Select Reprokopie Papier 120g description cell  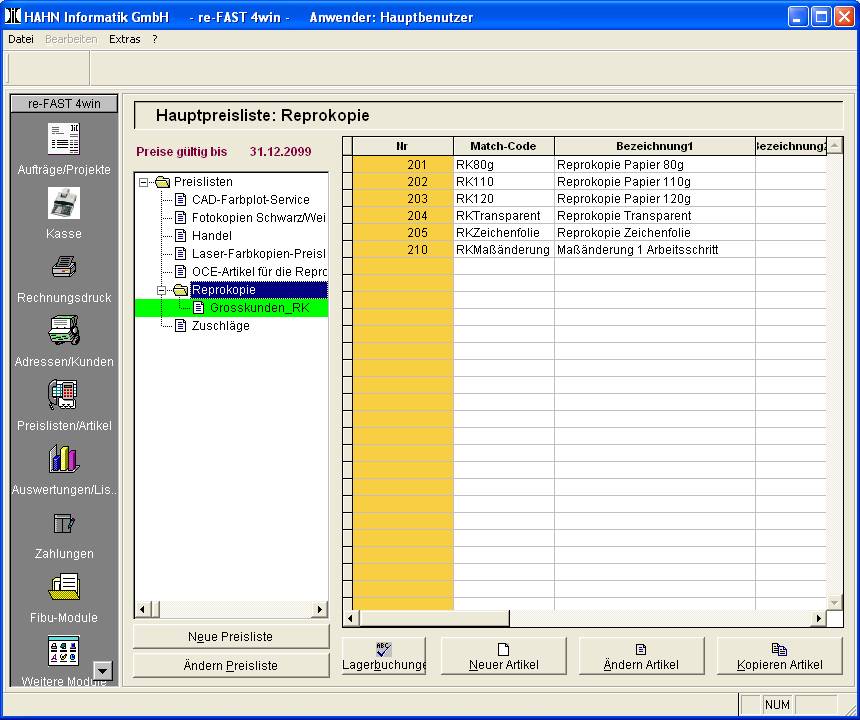coord(654,199)
